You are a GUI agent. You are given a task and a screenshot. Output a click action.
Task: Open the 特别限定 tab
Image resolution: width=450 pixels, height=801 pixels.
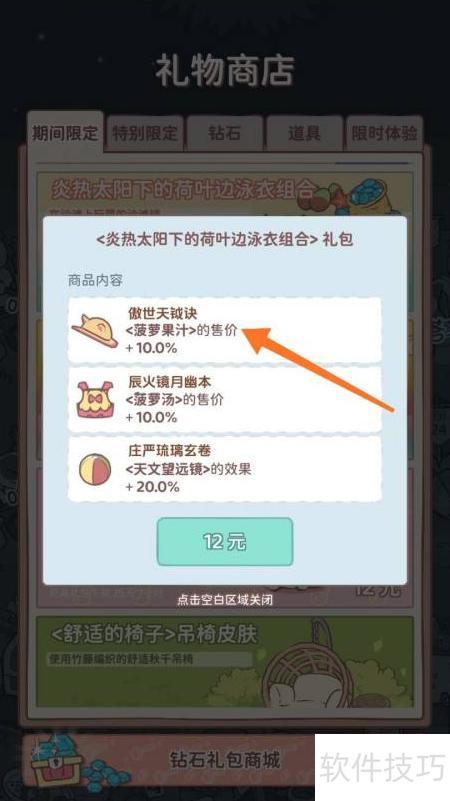pyautogui.click(x=145, y=133)
